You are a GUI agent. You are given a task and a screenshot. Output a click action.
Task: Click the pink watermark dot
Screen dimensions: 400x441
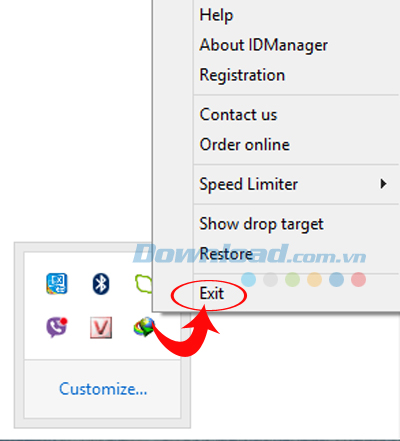pos(359,280)
